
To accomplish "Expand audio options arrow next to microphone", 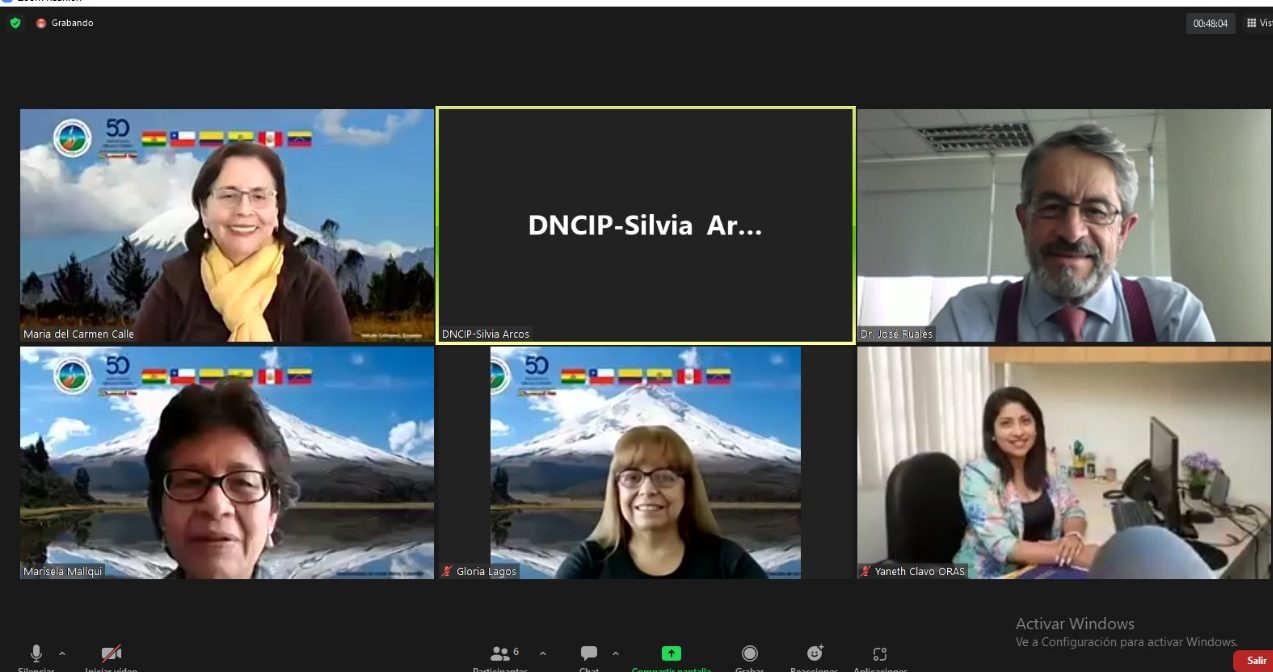I will (62, 653).
